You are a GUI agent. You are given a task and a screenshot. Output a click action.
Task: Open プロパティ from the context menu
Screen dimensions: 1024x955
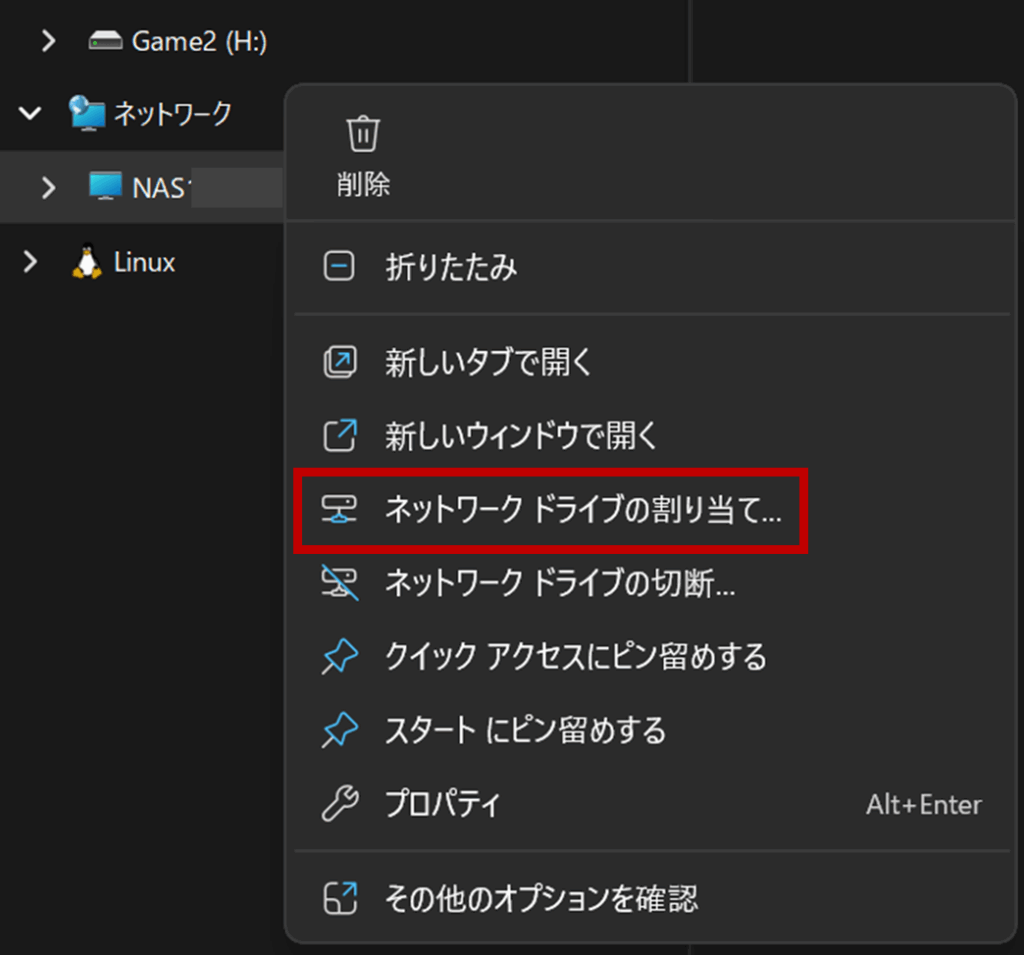[443, 804]
